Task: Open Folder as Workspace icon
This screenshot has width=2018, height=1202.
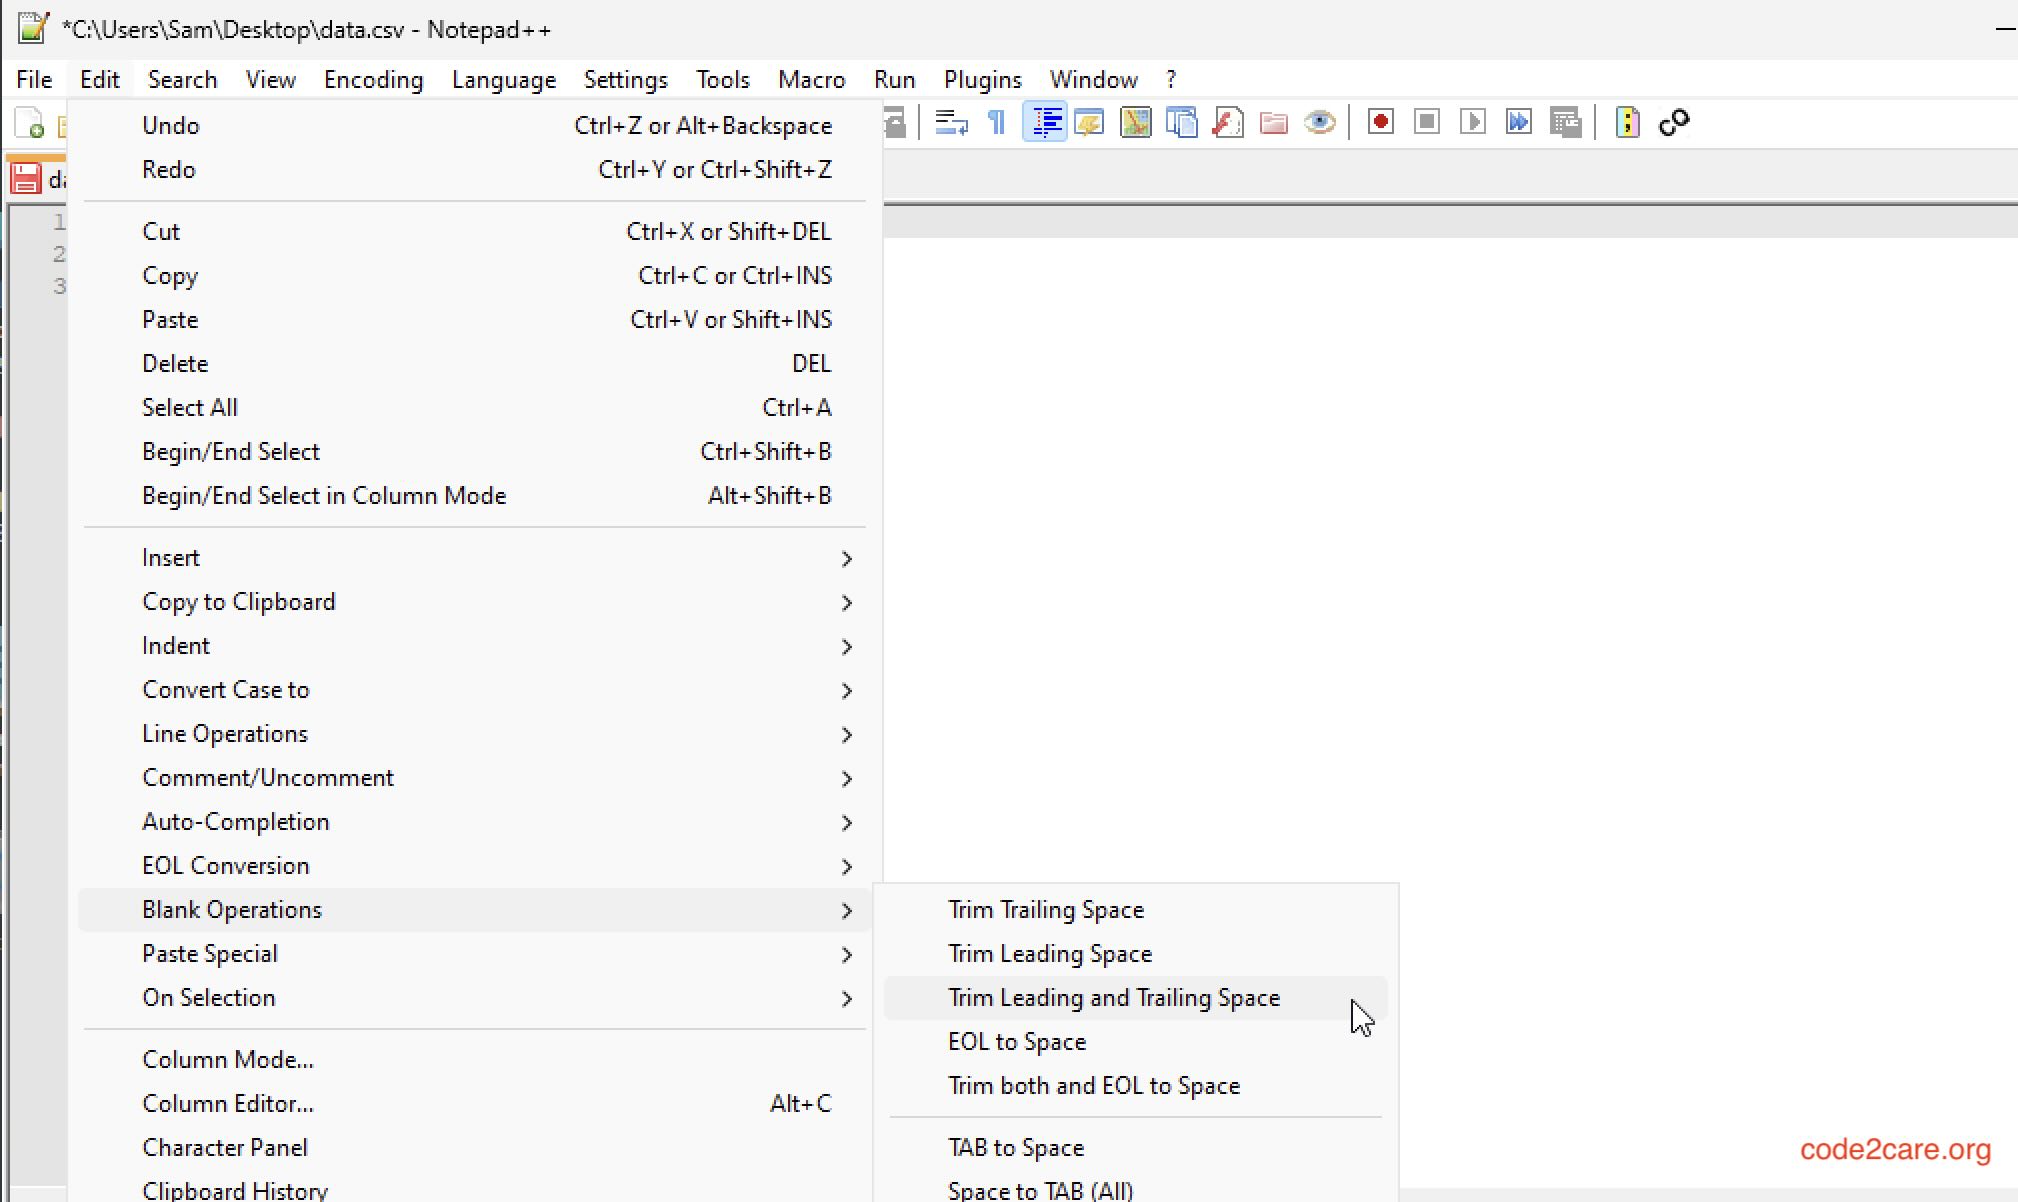Action: tap(1274, 121)
